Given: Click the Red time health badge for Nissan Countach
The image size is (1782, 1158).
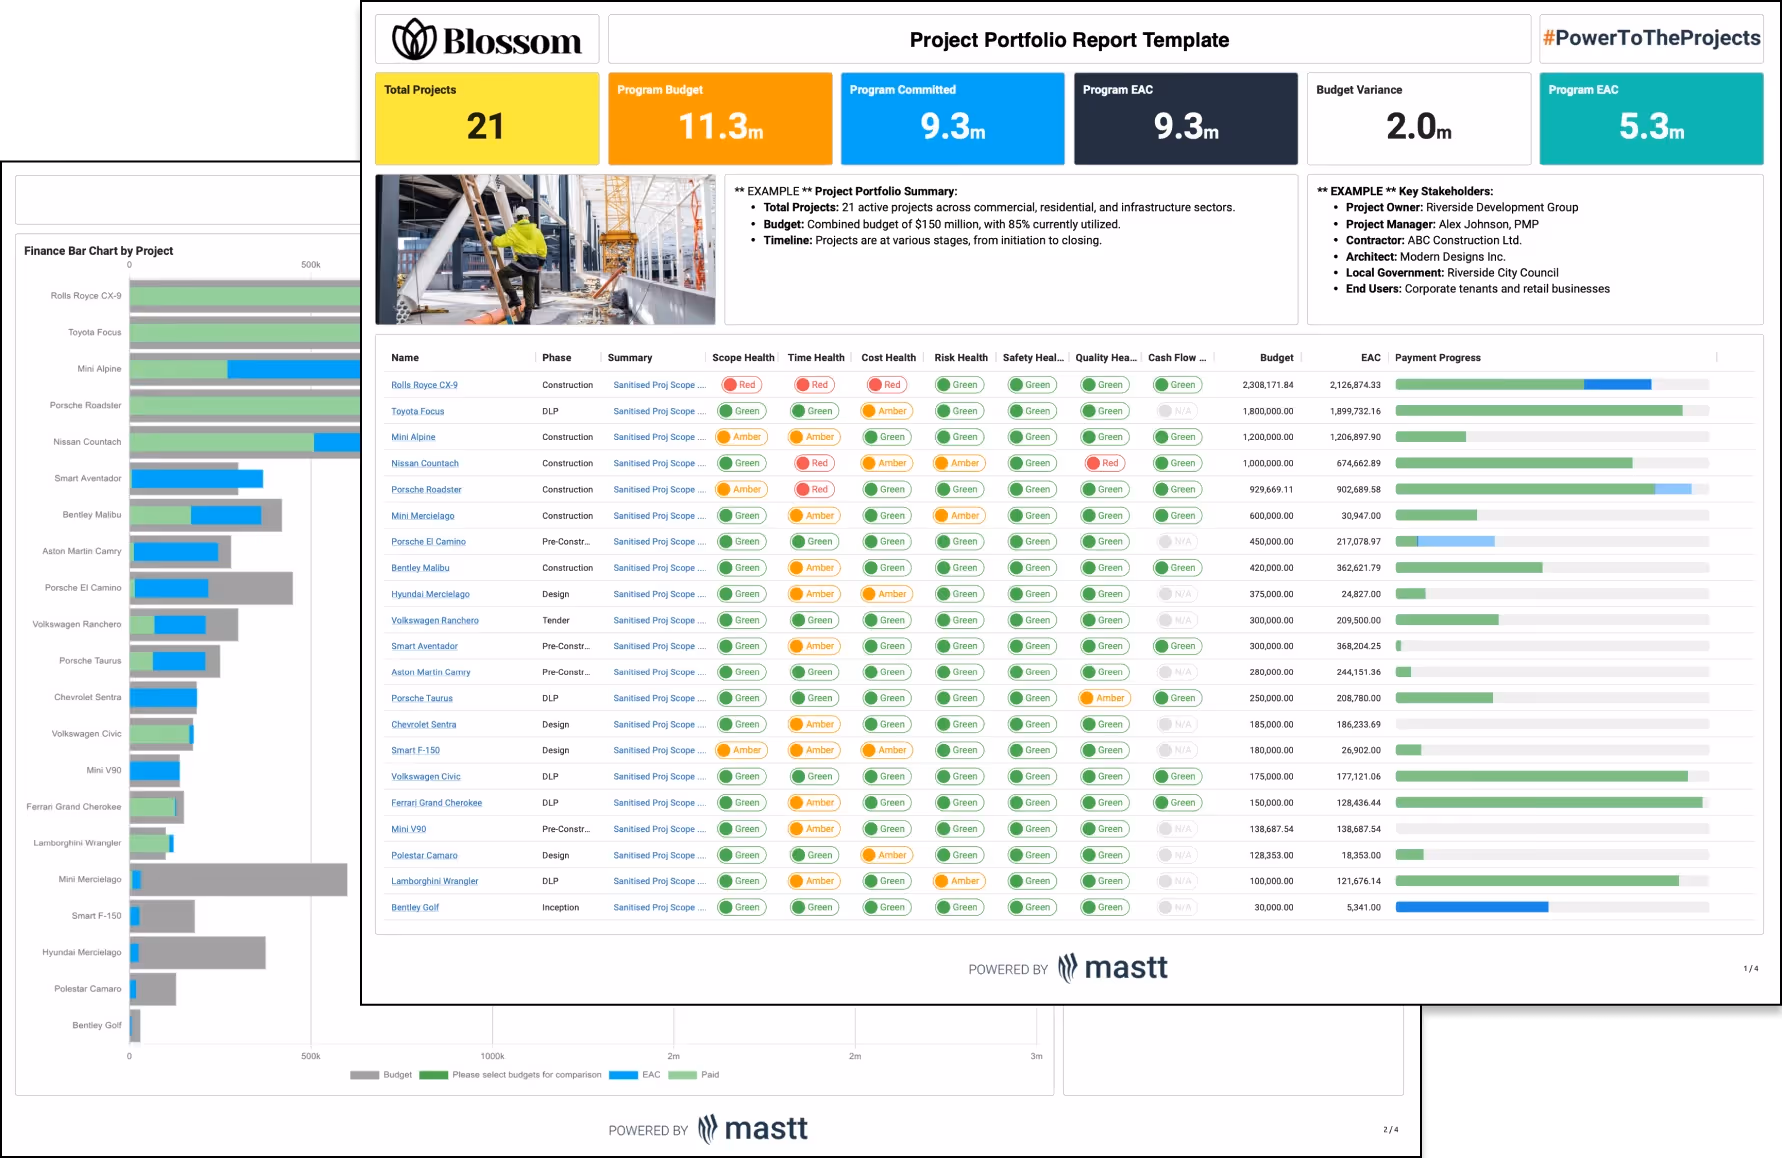Looking at the screenshot, I should [814, 463].
